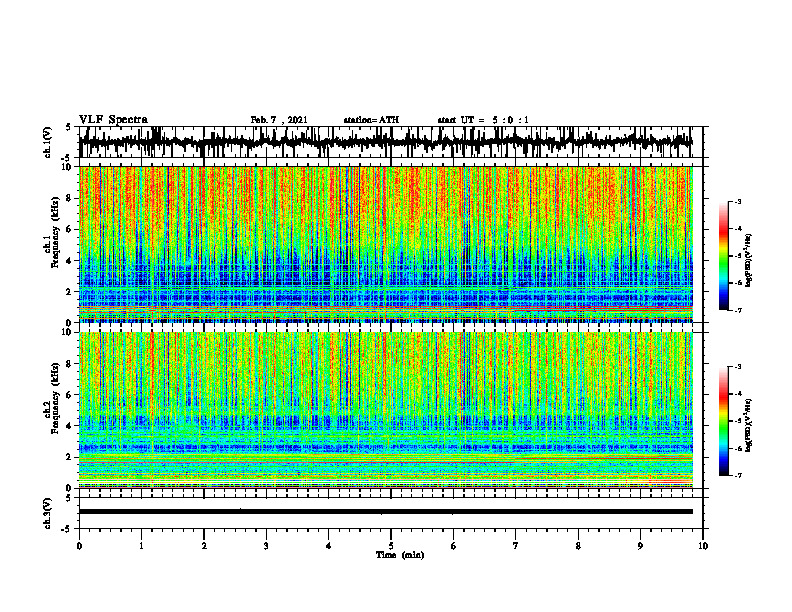Click the ch.1 colorbar "-3" label
792x612 pixels.
point(737,201)
